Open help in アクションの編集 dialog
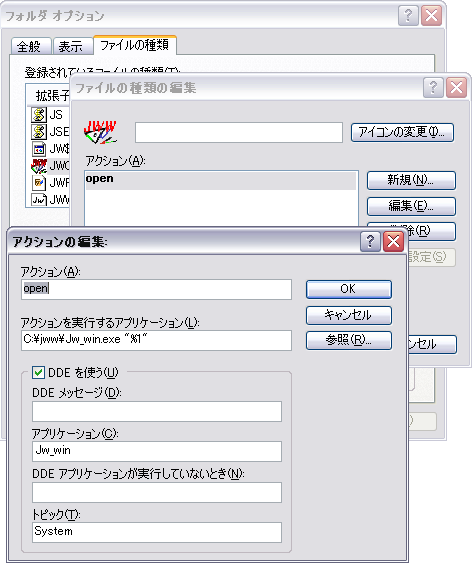The image size is (474, 564). [x=370, y=241]
